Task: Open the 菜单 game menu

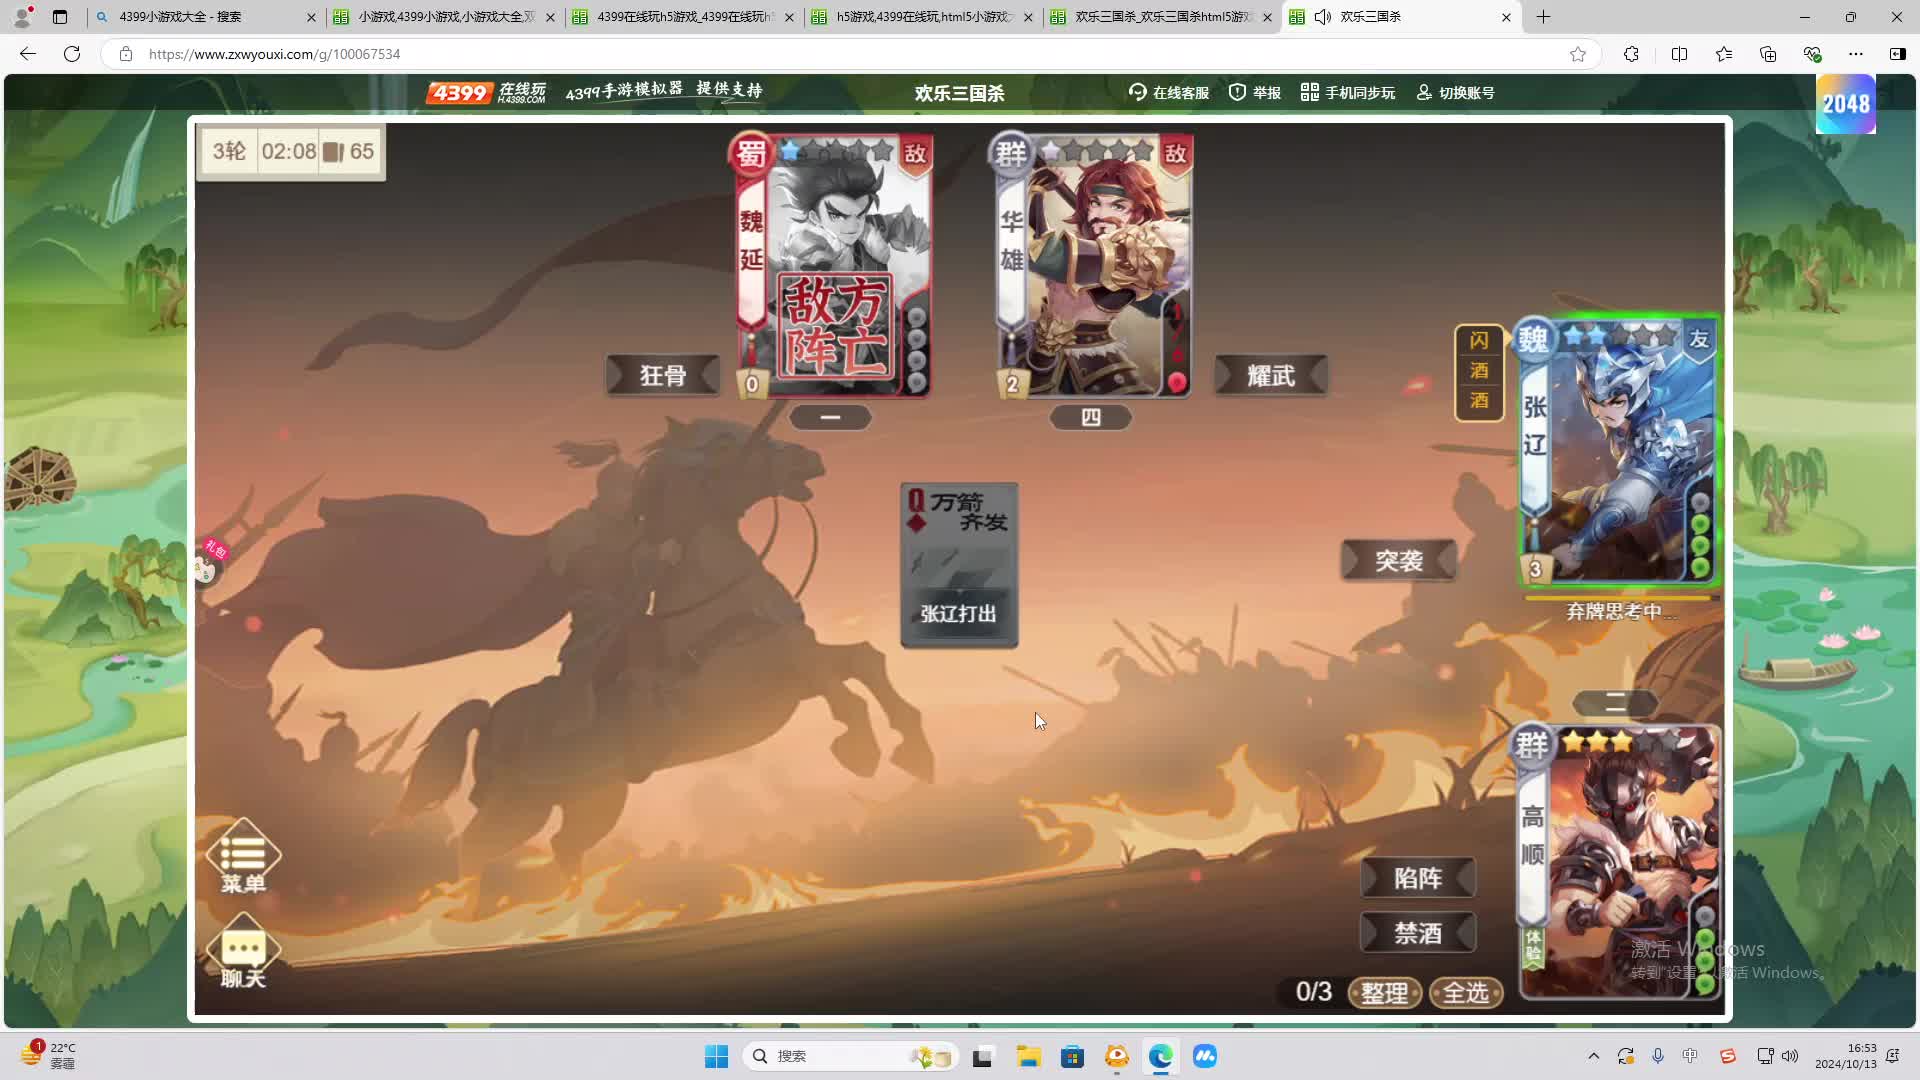Action: [243, 857]
